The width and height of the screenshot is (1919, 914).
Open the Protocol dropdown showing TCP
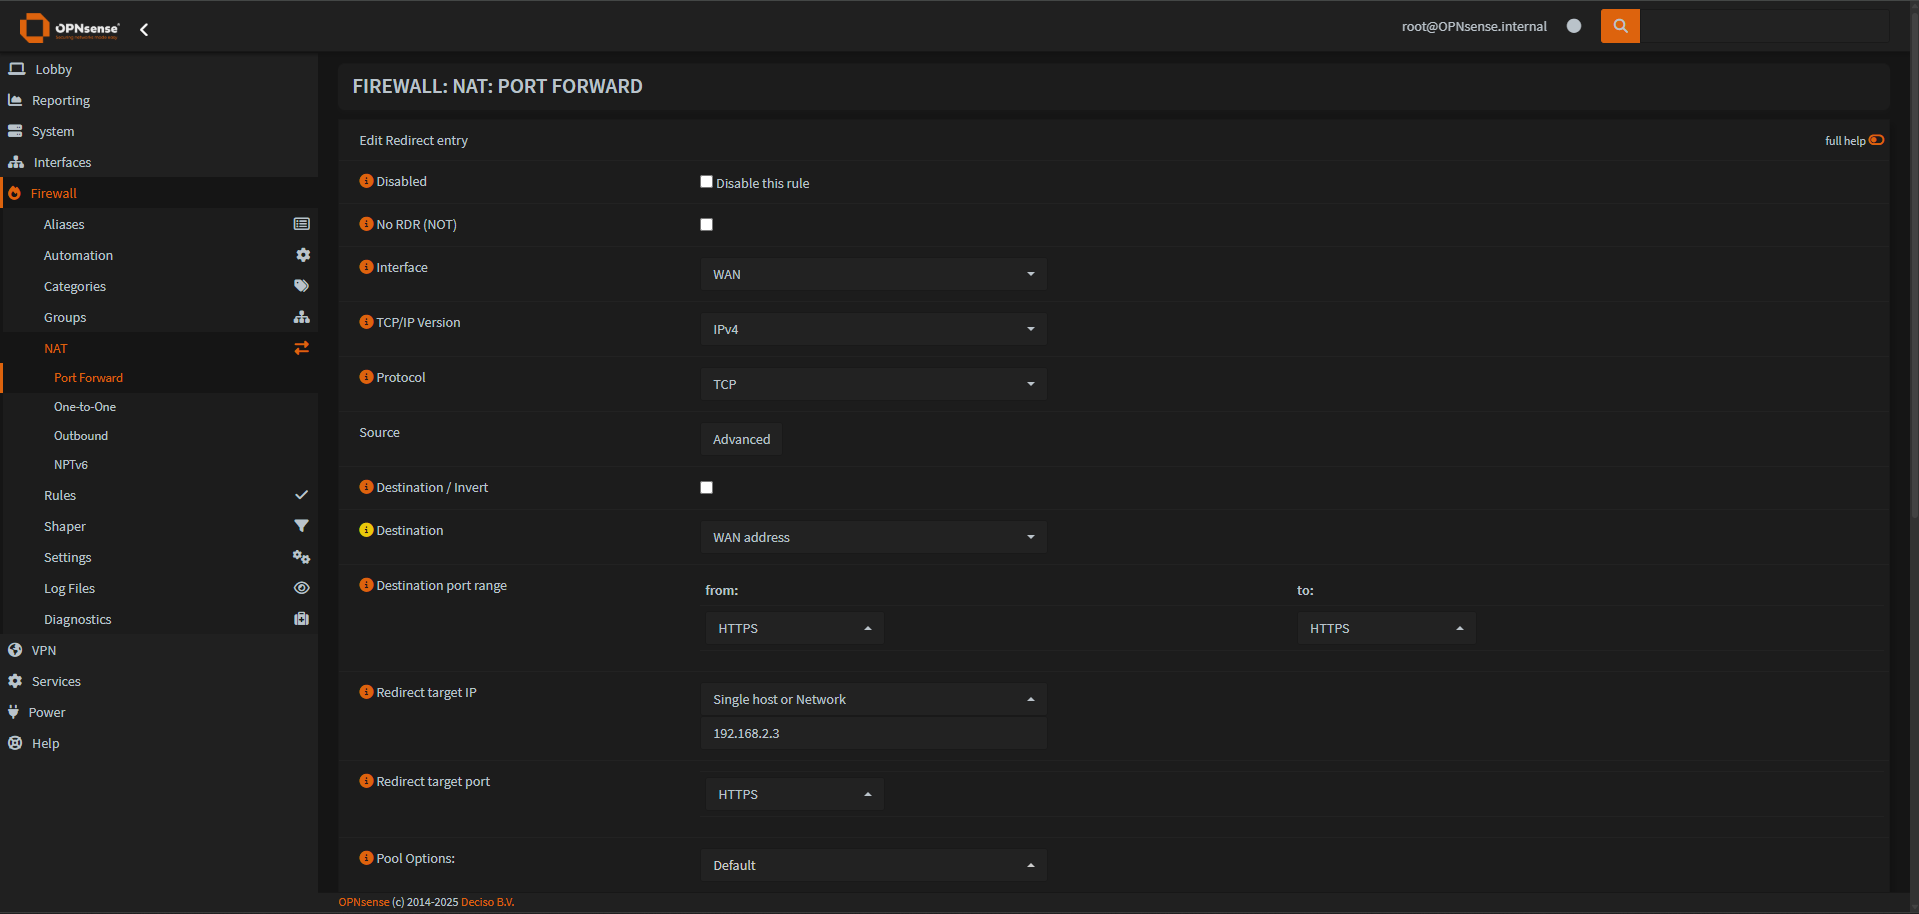(873, 384)
